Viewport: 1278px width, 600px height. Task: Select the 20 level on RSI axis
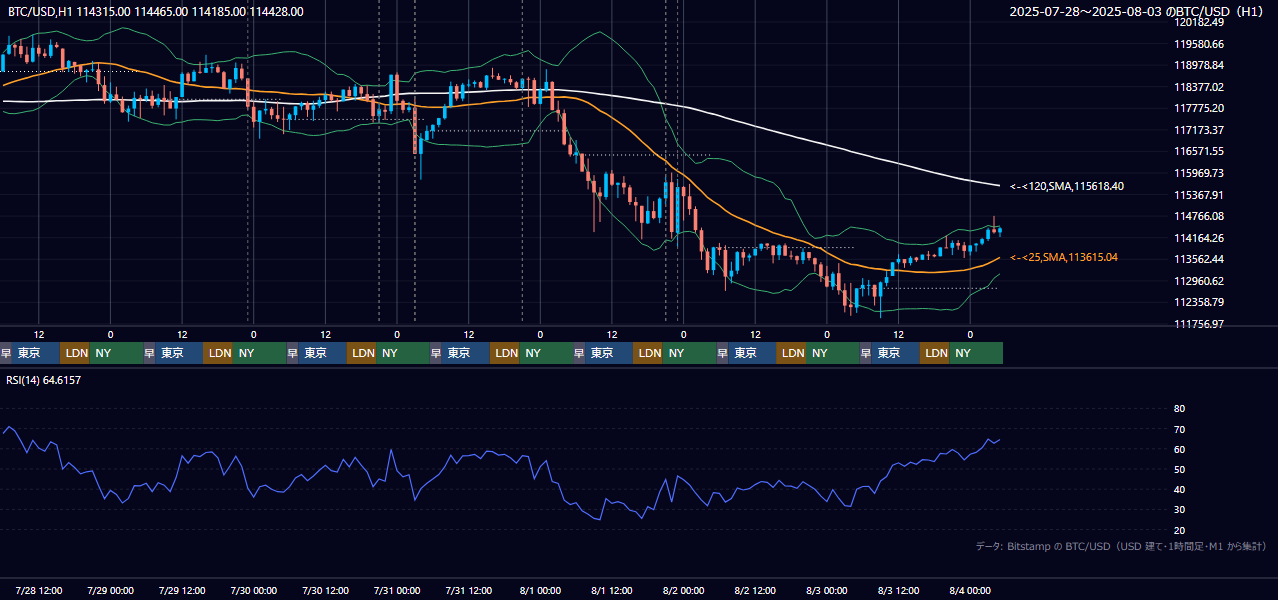[x=1179, y=530]
